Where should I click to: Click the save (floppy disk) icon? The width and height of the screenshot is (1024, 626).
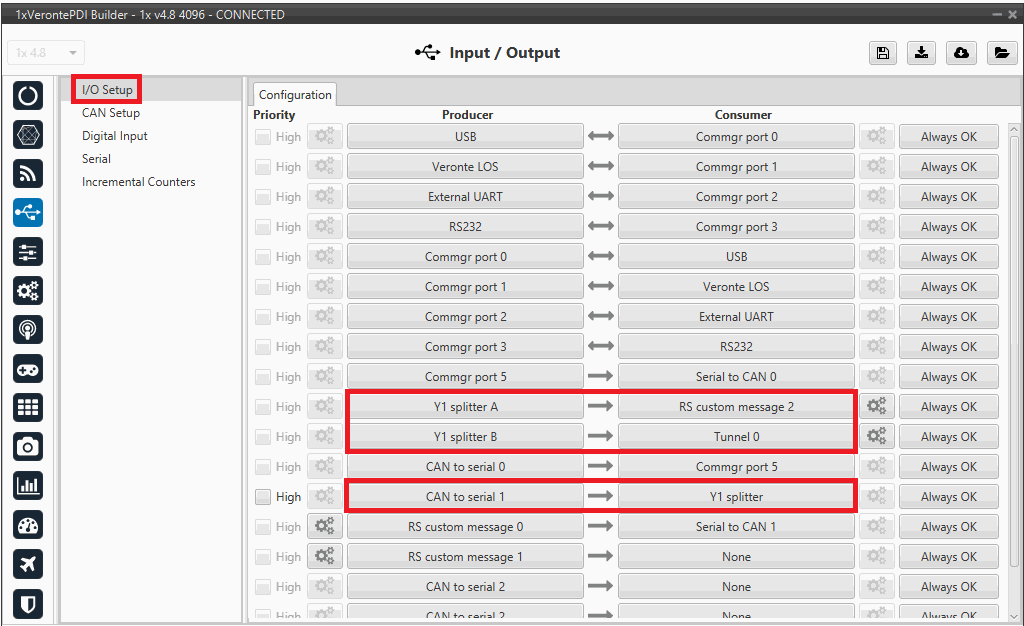882,54
